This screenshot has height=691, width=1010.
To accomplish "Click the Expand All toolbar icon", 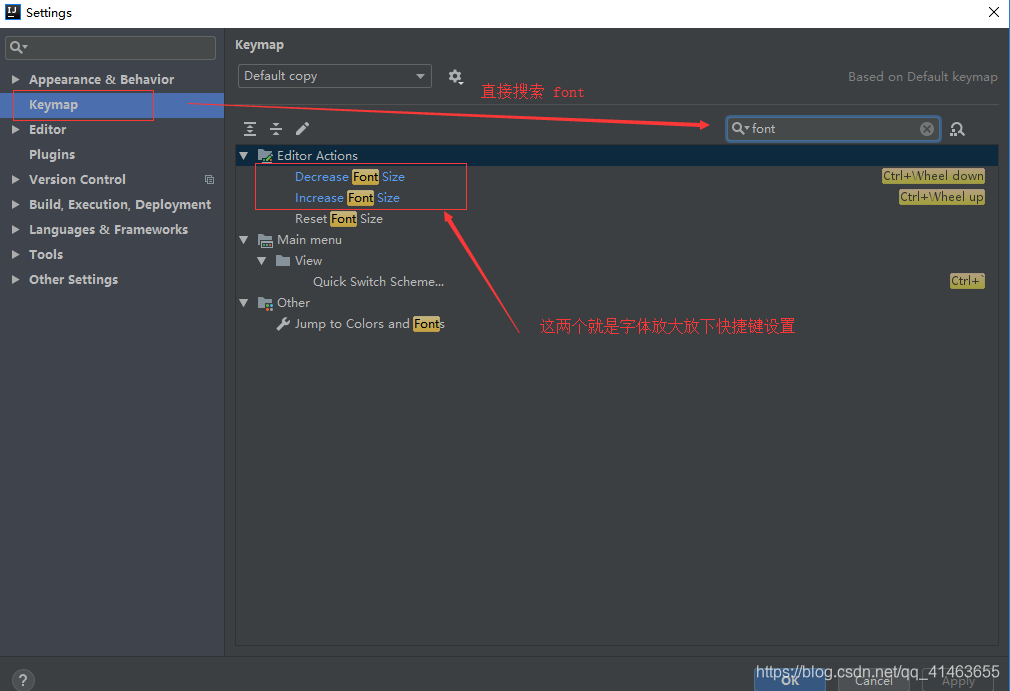I will 250,129.
